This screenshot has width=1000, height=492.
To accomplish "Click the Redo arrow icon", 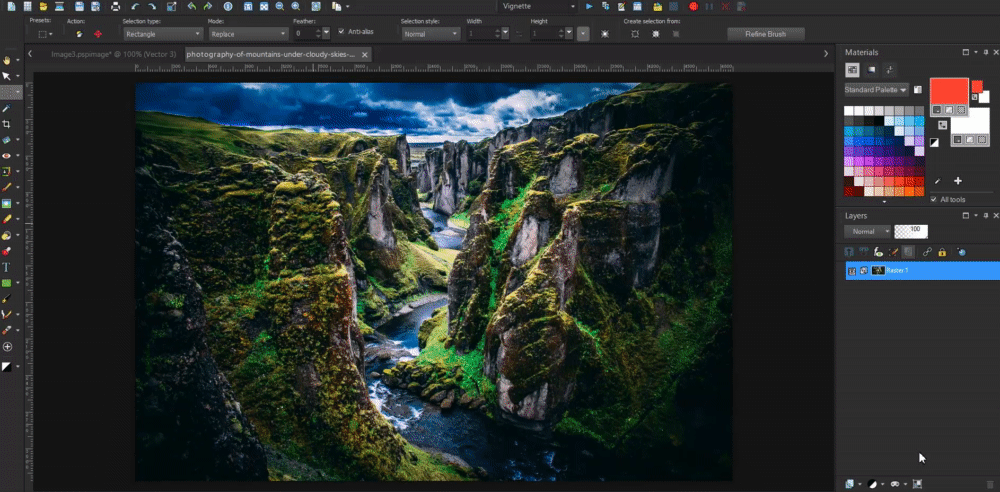I will pos(152,6).
